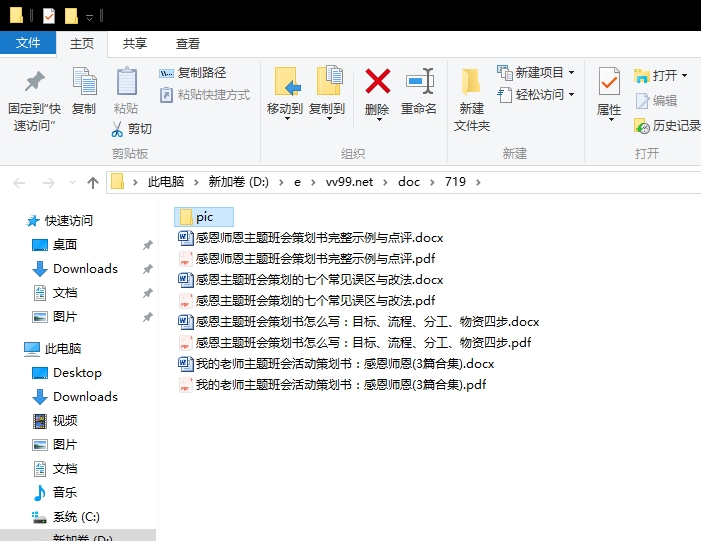
Task: Open 视频 under 此电脑
Action: coord(55,420)
